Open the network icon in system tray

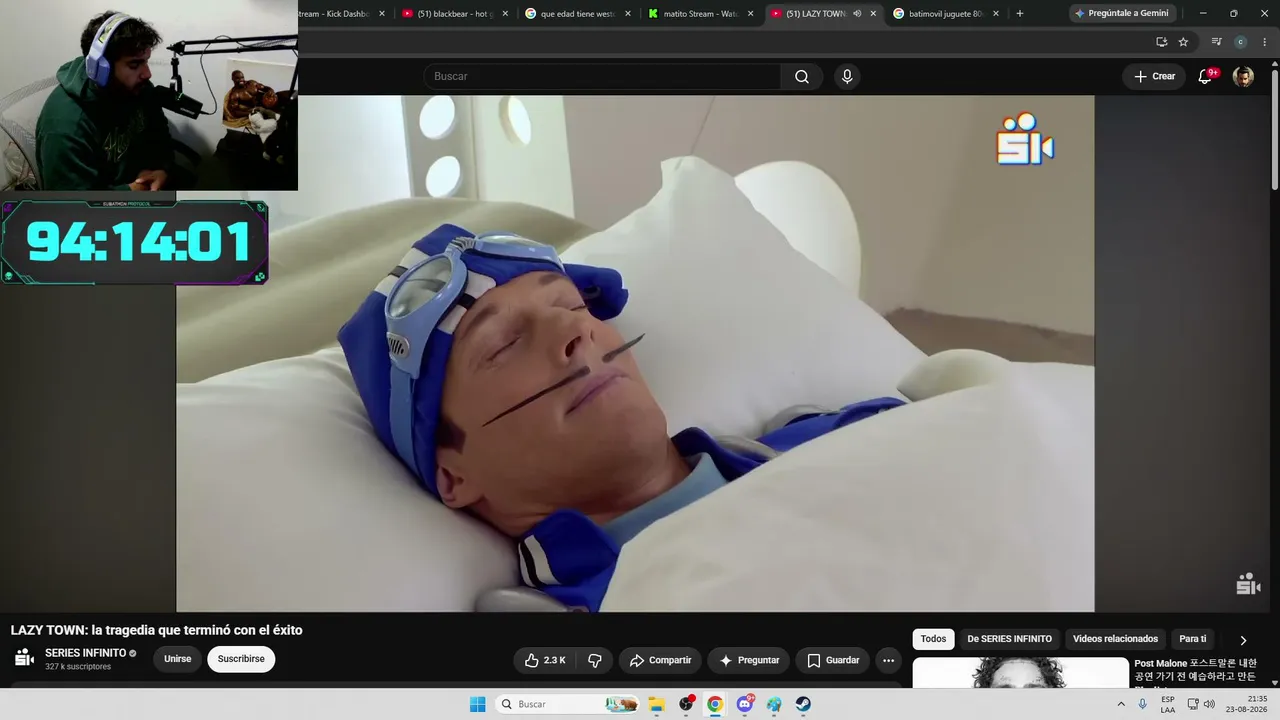(1193, 704)
